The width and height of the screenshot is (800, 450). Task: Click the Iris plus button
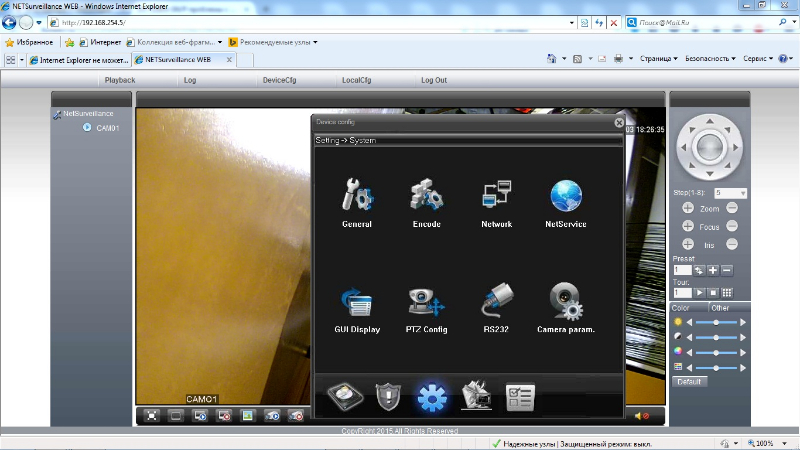(688, 244)
